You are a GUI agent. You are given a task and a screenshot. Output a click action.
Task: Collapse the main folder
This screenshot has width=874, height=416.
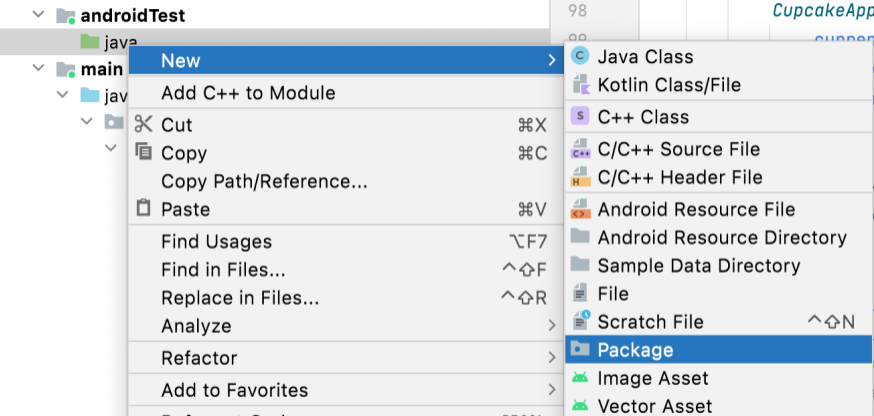(38, 69)
